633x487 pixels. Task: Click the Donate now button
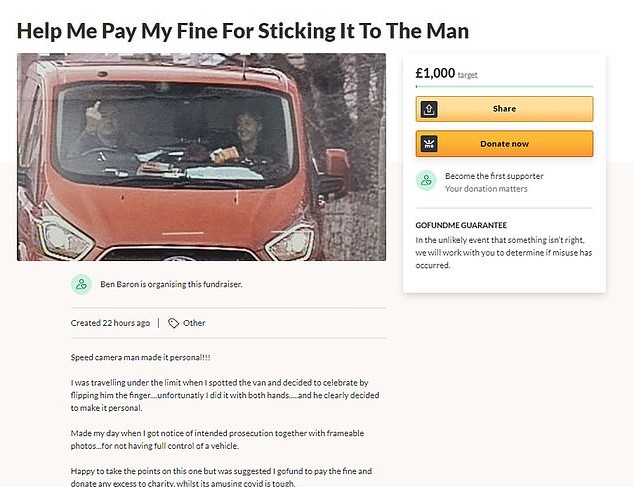pyautogui.click(x=504, y=144)
